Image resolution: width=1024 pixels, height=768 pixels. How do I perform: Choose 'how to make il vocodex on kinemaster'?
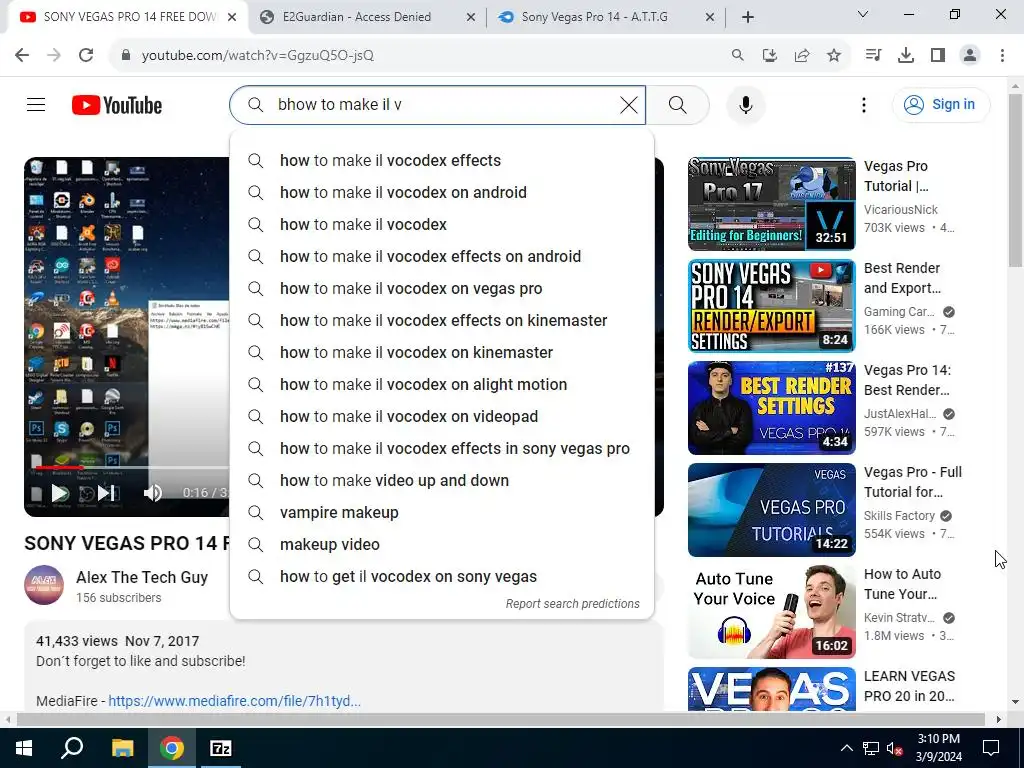pyautogui.click(x=441, y=353)
